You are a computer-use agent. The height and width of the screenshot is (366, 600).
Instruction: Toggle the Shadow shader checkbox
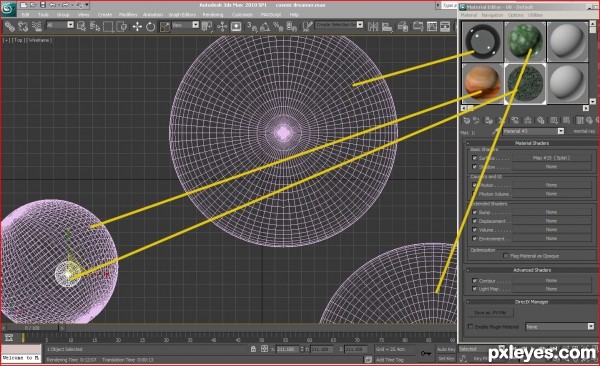474,167
